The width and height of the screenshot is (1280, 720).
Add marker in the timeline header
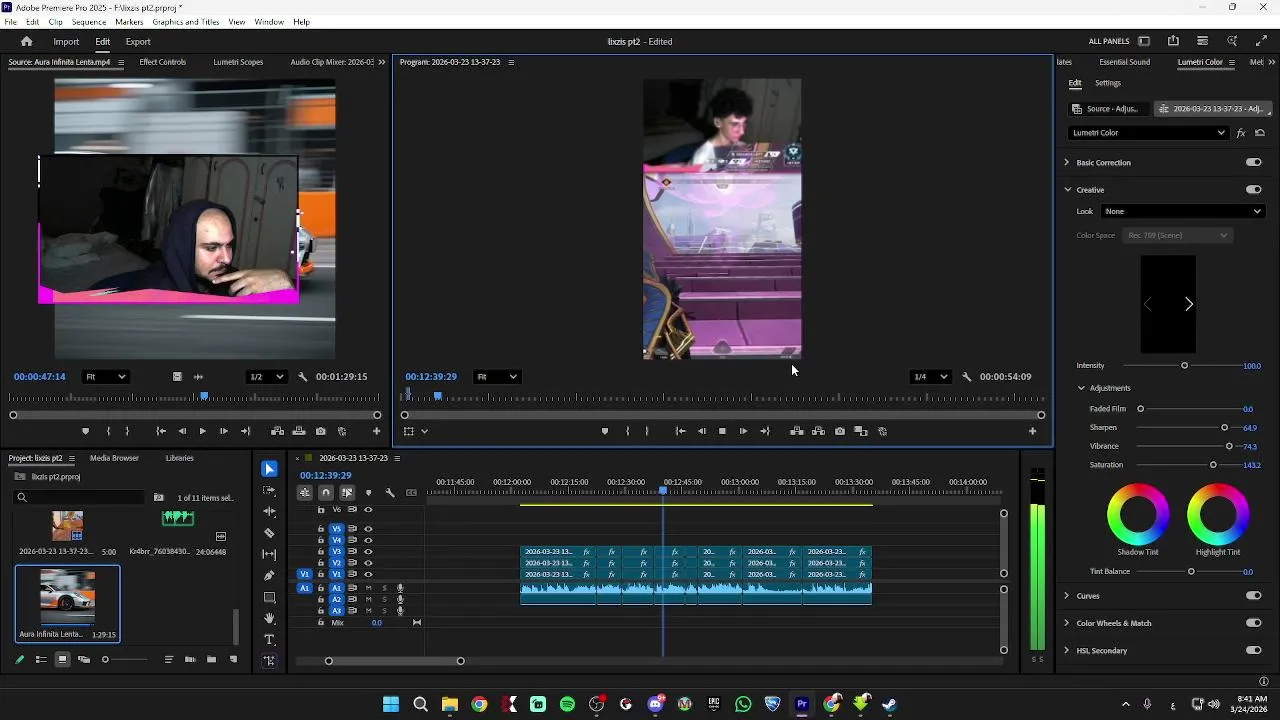tap(368, 492)
